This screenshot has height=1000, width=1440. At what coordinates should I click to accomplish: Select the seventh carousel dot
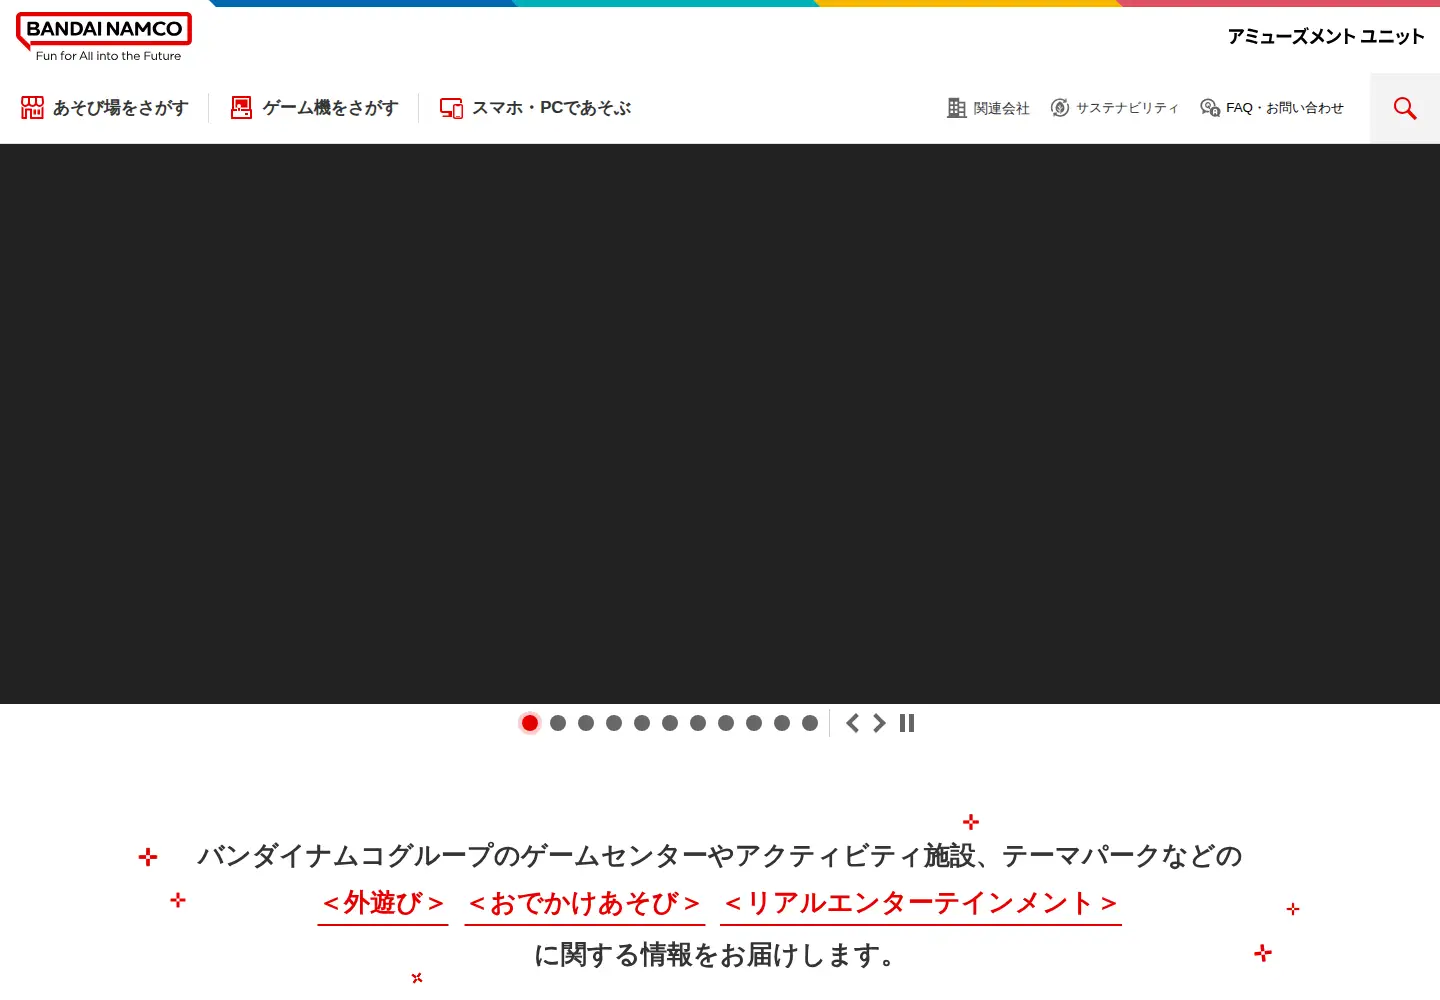pos(698,723)
